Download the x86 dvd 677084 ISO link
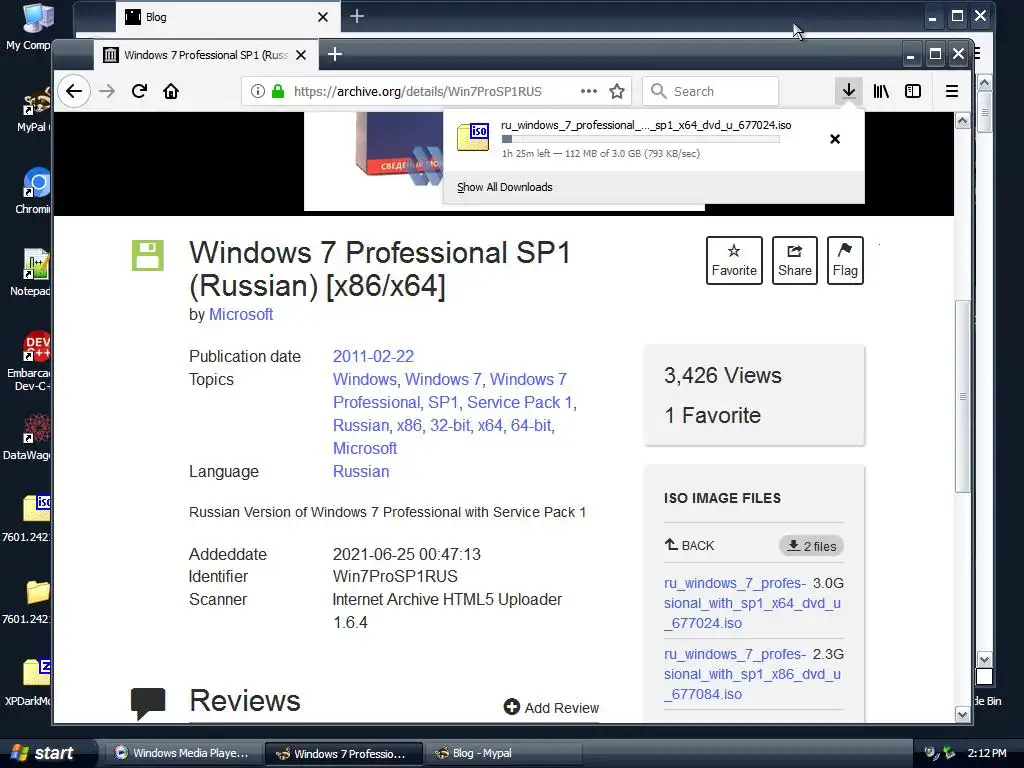Image resolution: width=1024 pixels, height=768 pixels. 752,674
